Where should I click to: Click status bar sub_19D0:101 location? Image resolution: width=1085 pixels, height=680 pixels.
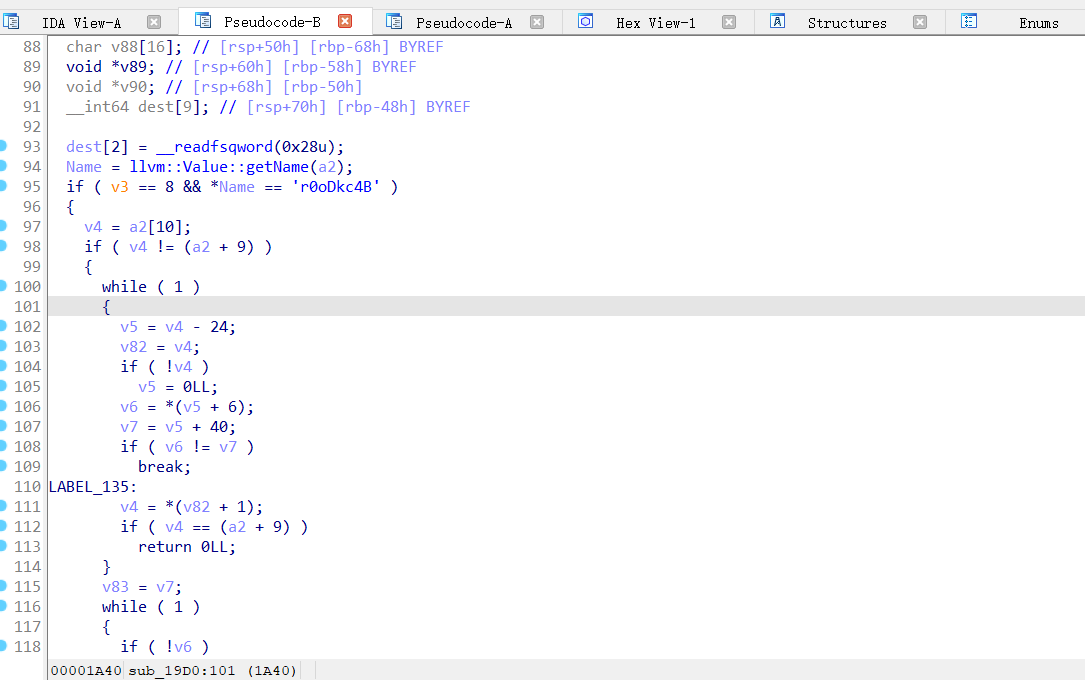click(x=182, y=670)
